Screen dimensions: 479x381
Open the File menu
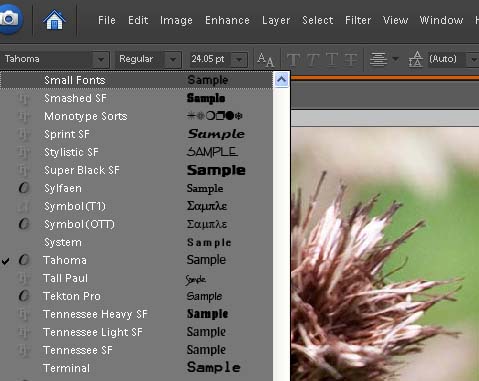107,20
